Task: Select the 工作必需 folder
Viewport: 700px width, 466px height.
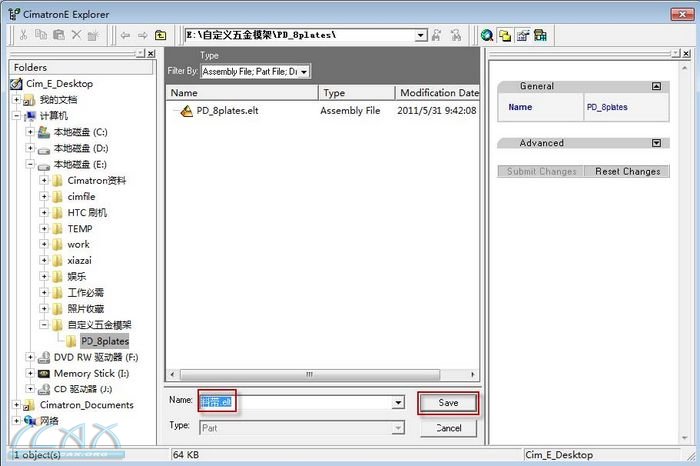Action: pyautogui.click(x=86, y=292)
